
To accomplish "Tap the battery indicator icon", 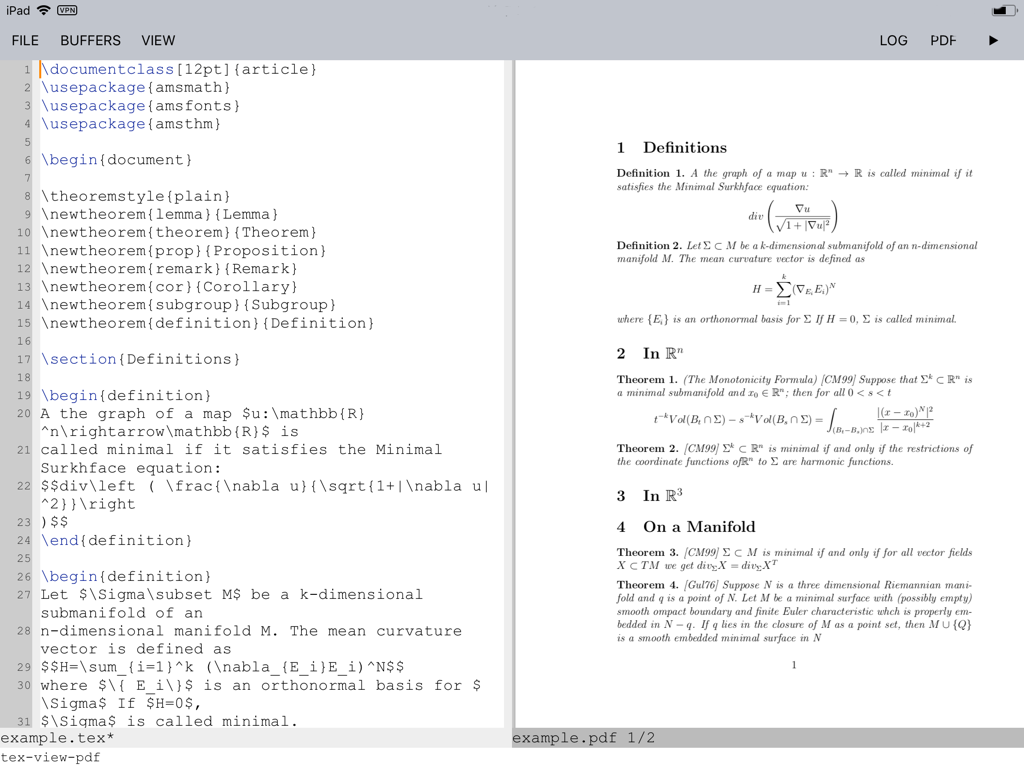I will pyautogui.click(x=1004, y=10).
